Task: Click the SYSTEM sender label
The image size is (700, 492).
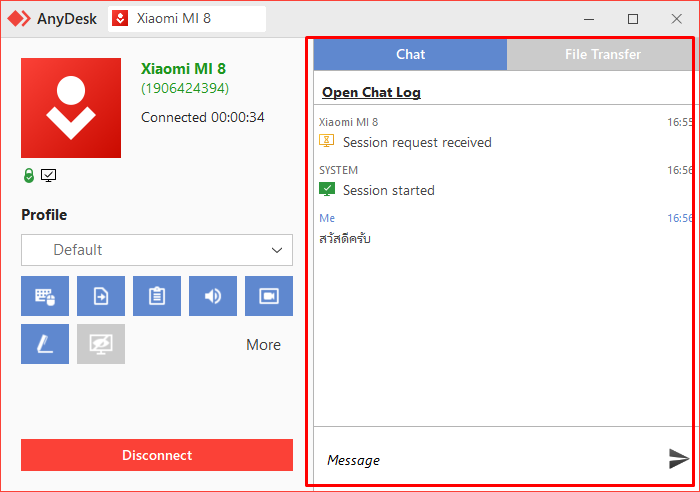Action: [x=338, y=170]
